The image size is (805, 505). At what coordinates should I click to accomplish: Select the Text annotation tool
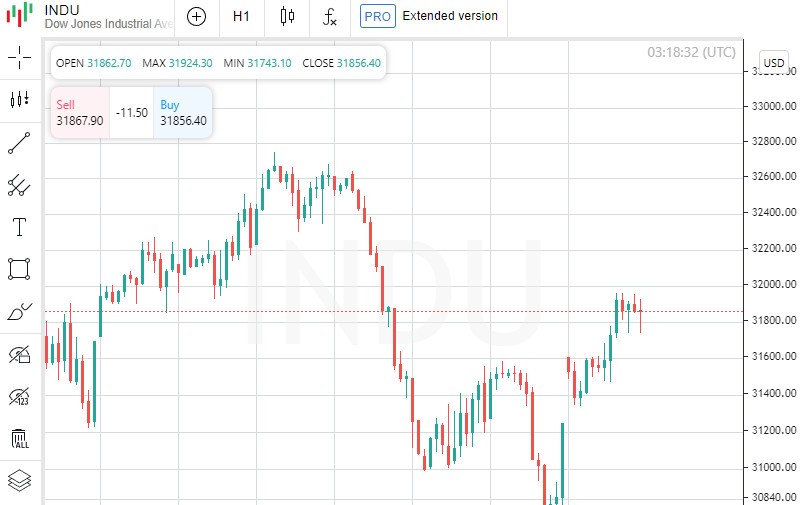coord(19,227)
